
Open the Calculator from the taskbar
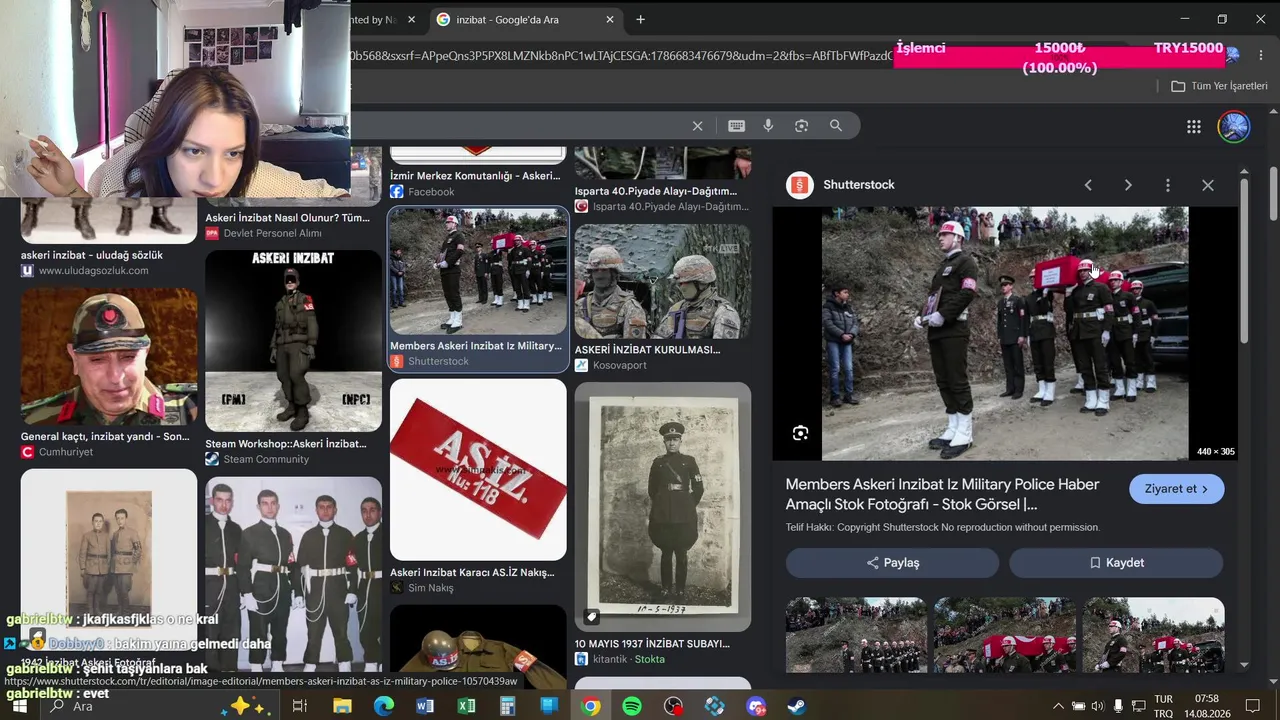click(x=508, y=706)
